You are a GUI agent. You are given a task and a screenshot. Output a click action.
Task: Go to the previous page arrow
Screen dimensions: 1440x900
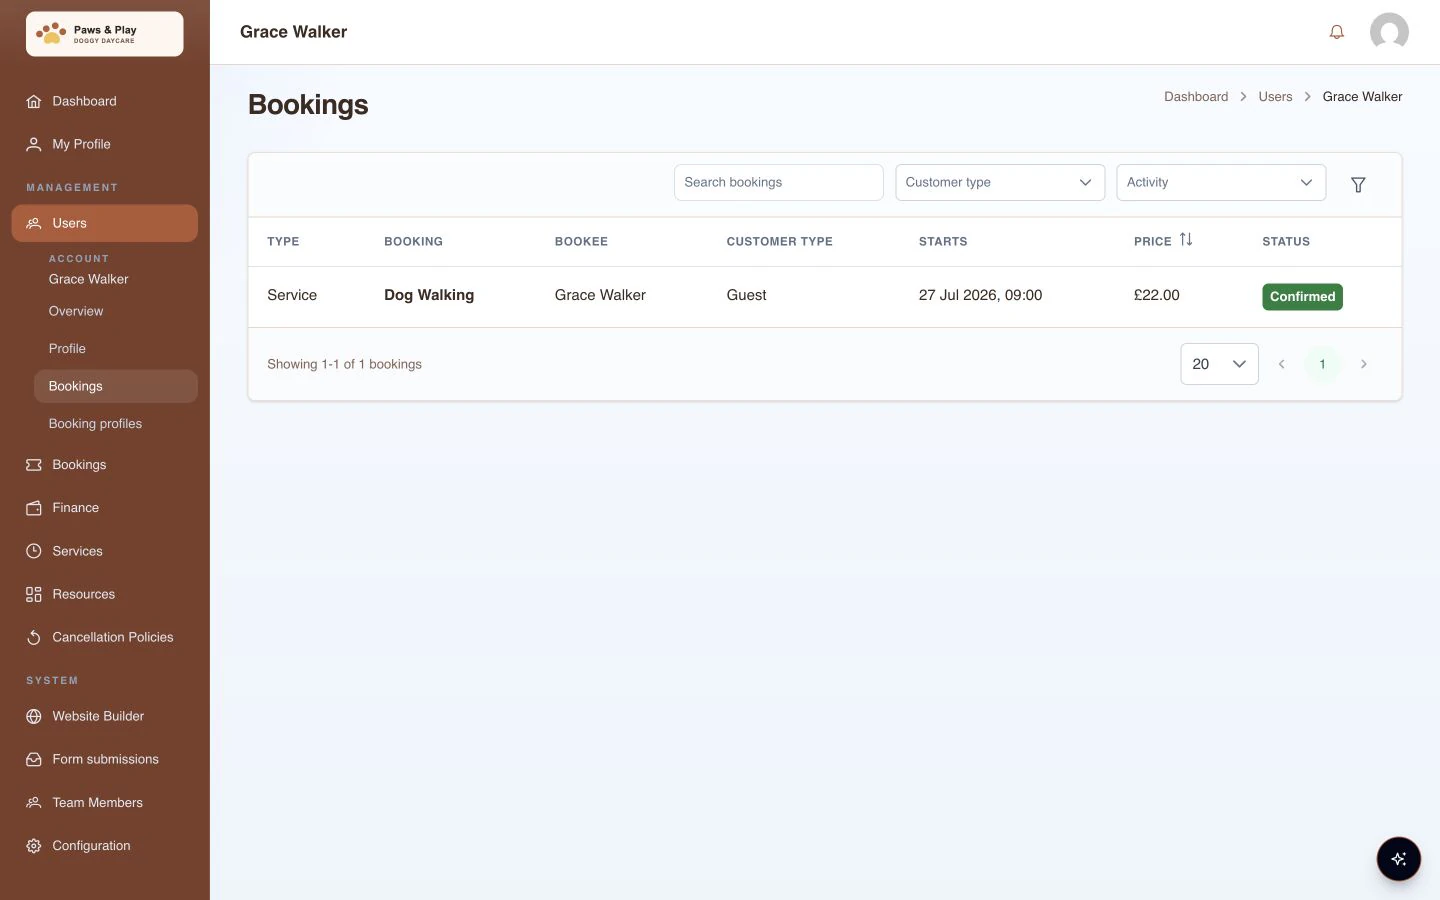[x=1281, y=364]
